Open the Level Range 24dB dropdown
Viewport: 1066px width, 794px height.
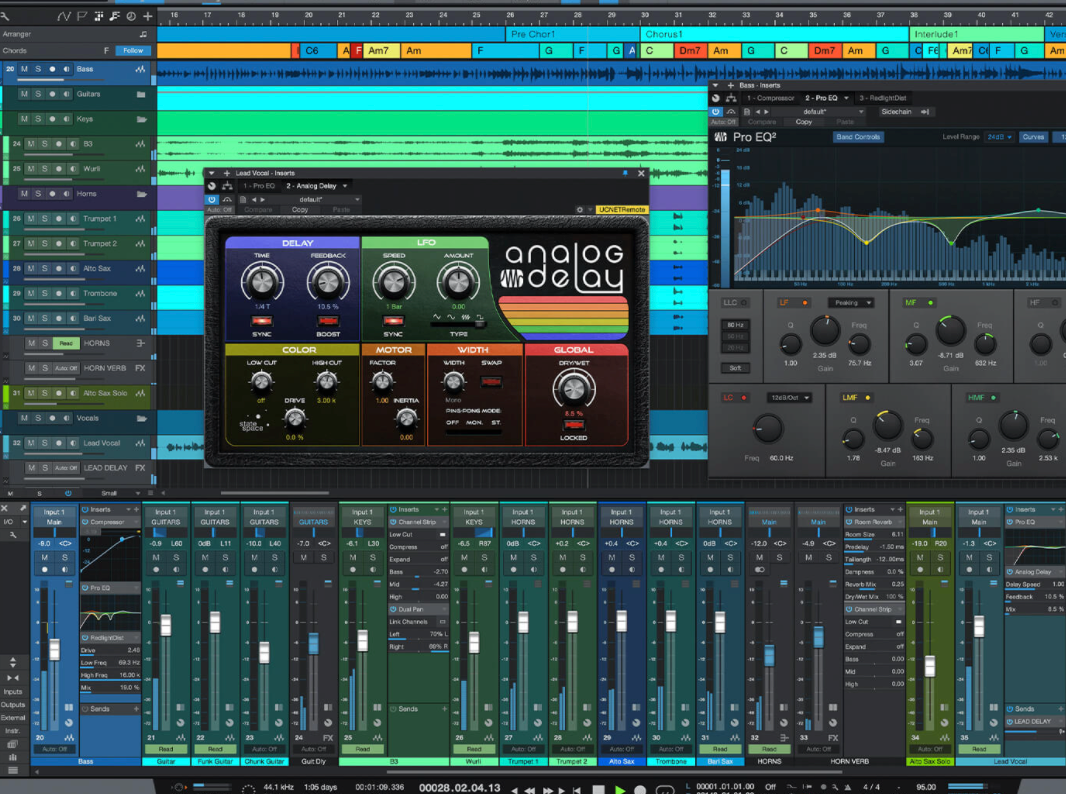tap(999, 137)
